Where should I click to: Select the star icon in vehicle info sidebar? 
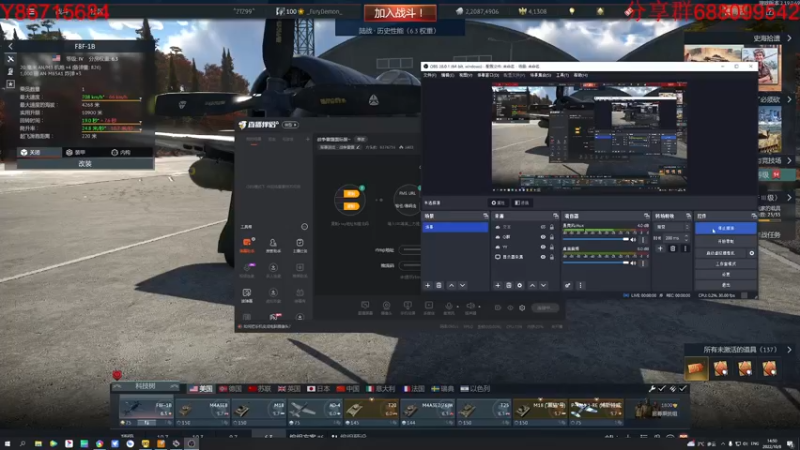[10, 84]
